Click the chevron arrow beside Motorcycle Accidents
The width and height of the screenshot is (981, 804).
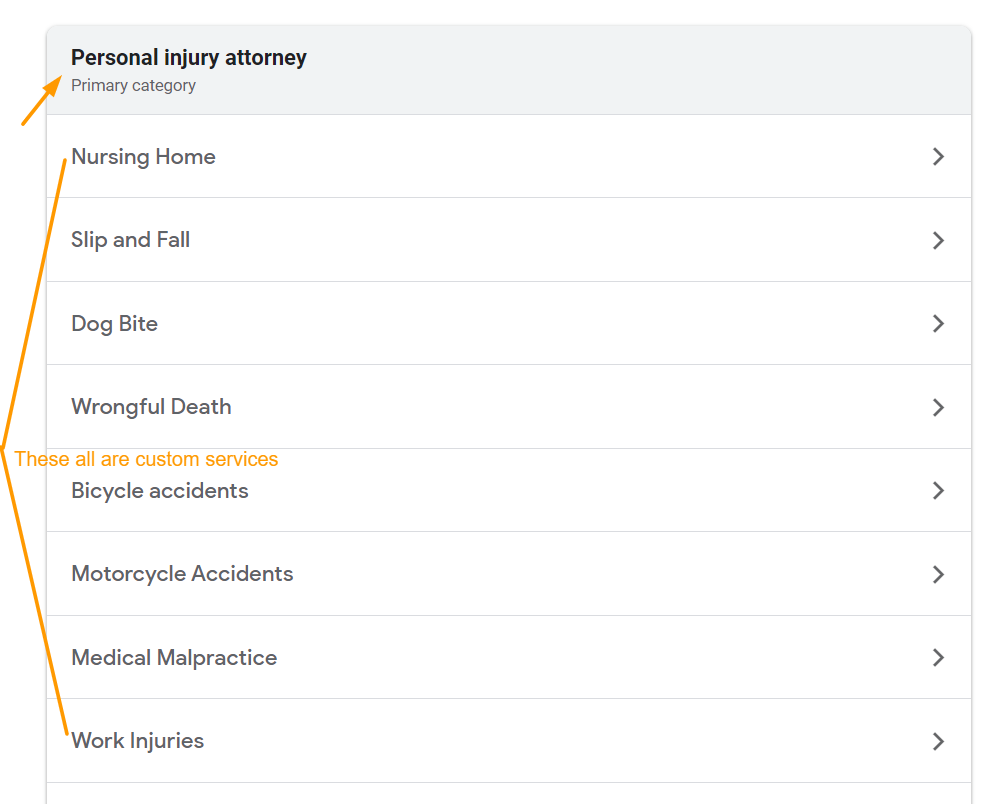(938, 574)
